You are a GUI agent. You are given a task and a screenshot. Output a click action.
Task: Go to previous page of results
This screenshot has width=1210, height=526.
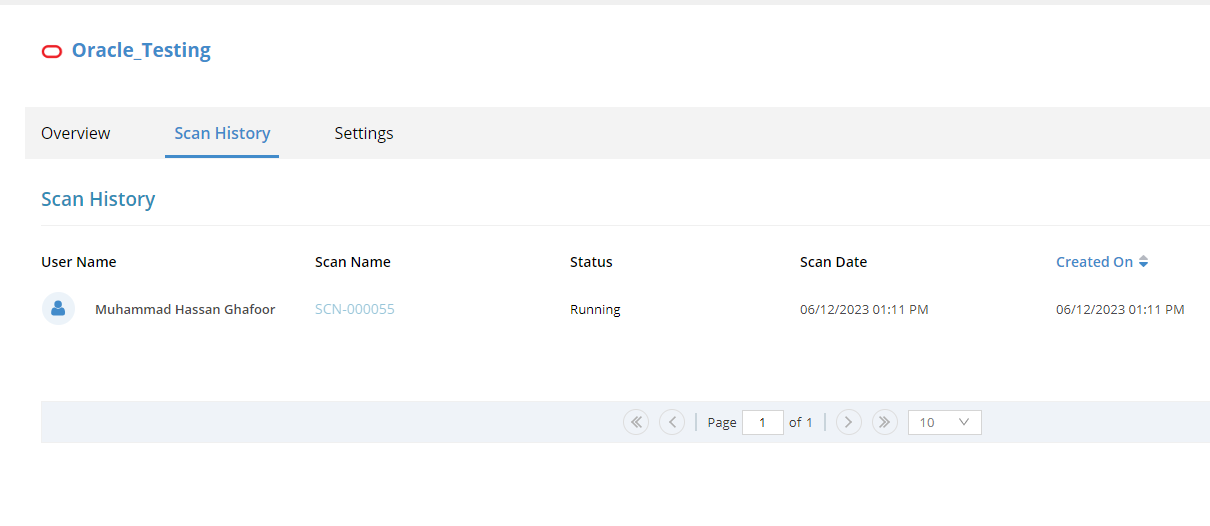click(x=672, y=422)
